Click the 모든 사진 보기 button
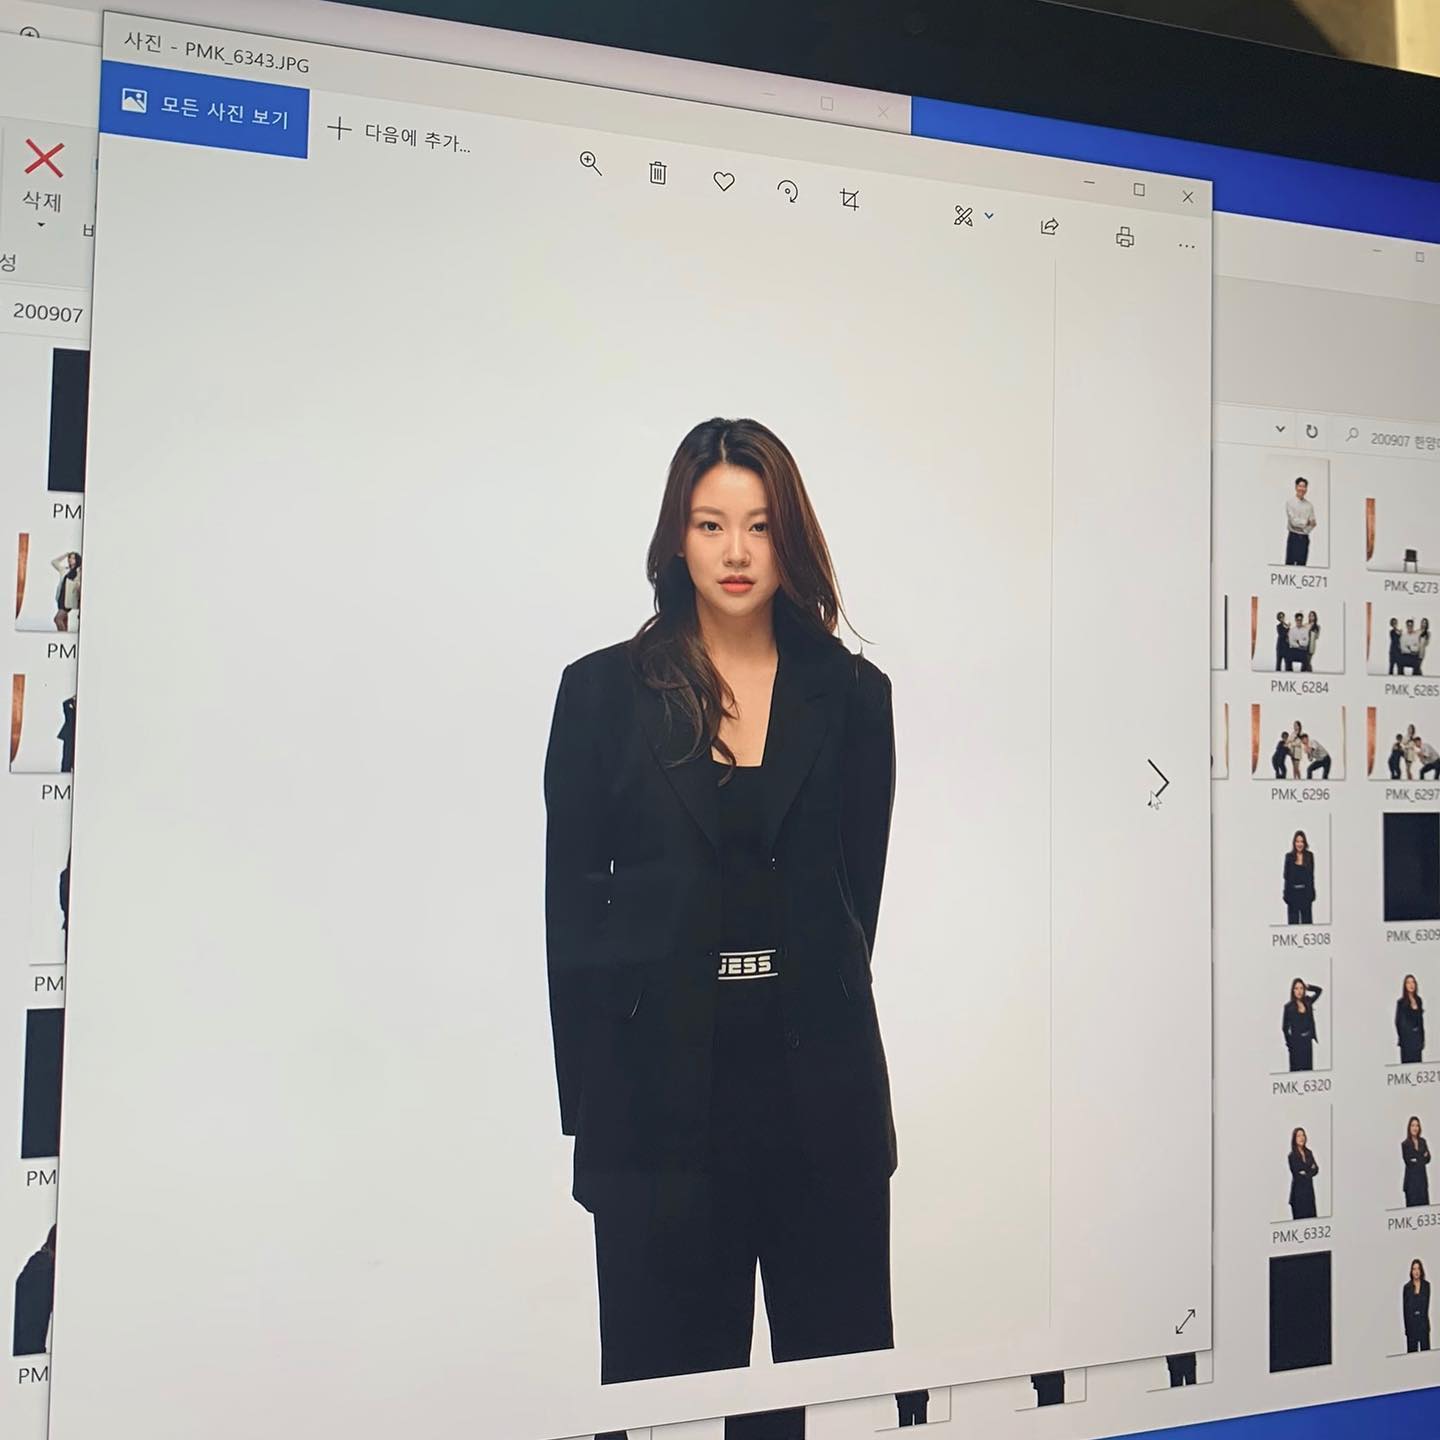1440x1440 pixels. click(204, 108)
